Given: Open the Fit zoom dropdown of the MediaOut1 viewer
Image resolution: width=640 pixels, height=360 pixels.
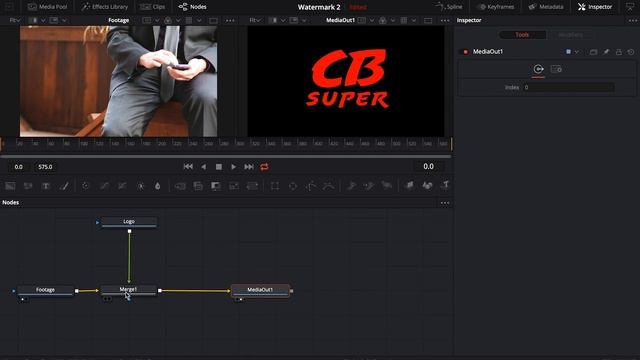Looking at the screenshot, I should 255,20.
